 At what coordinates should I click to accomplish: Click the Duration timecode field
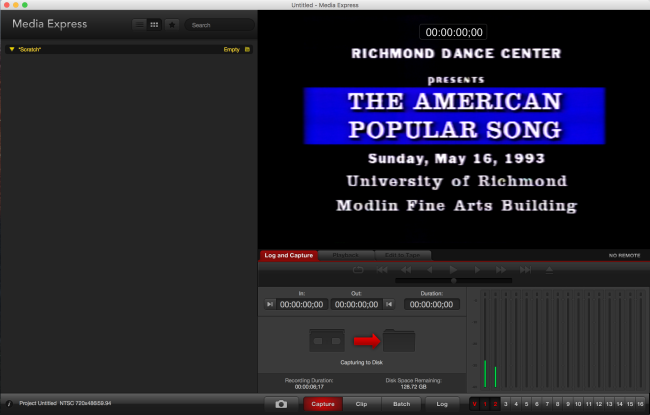(x=432, y=304)
